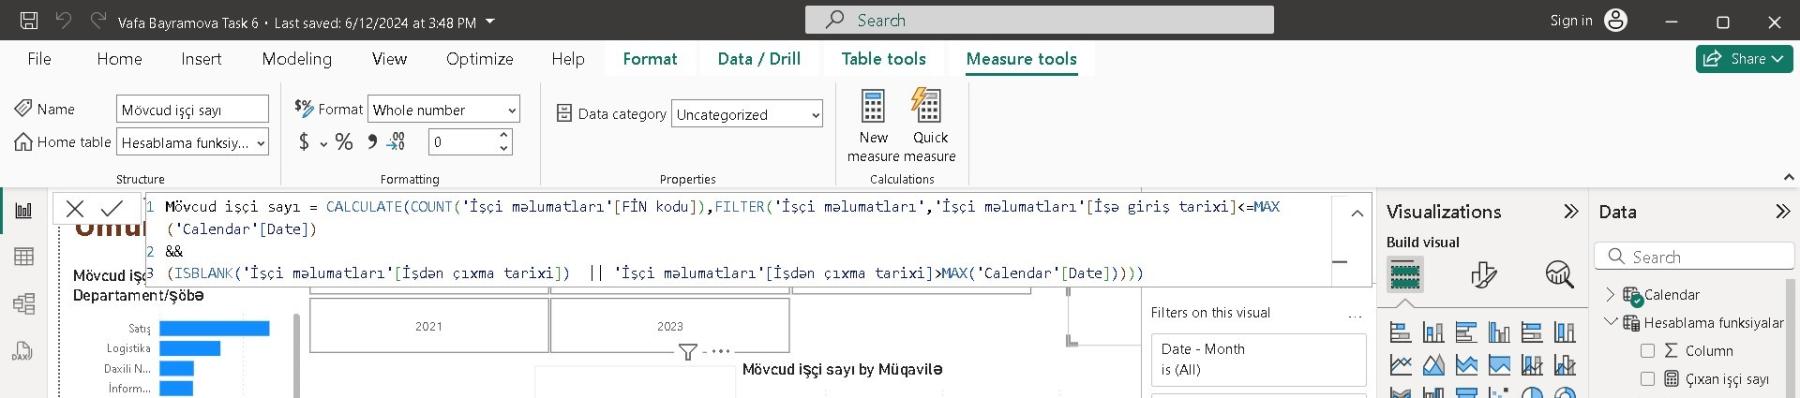Screen dimensions: 1800x398
Task: Click the currency dollar format icon
Action: click(304, 142)
